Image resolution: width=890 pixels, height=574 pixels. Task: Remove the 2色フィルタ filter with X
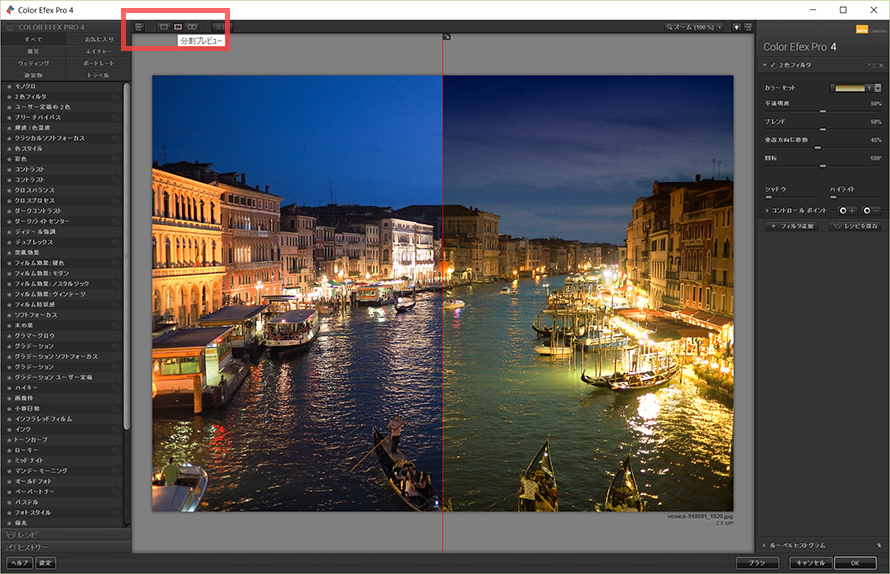point(881,65)
